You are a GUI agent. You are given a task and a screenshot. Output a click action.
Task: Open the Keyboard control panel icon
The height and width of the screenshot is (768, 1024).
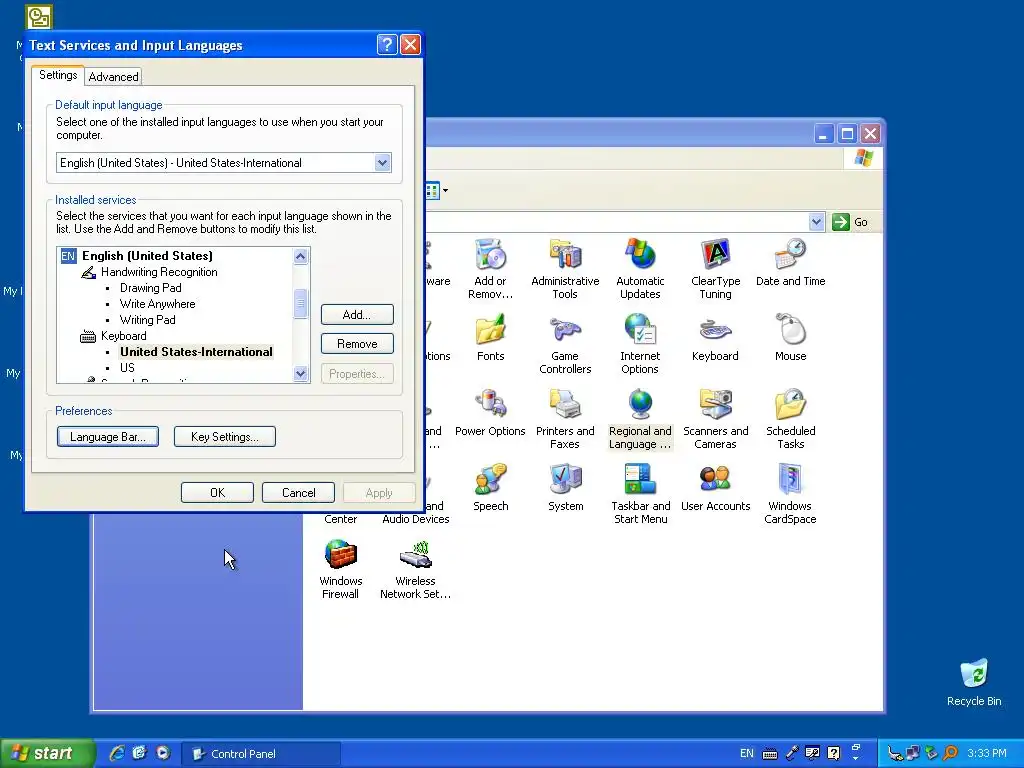point(715,338)
